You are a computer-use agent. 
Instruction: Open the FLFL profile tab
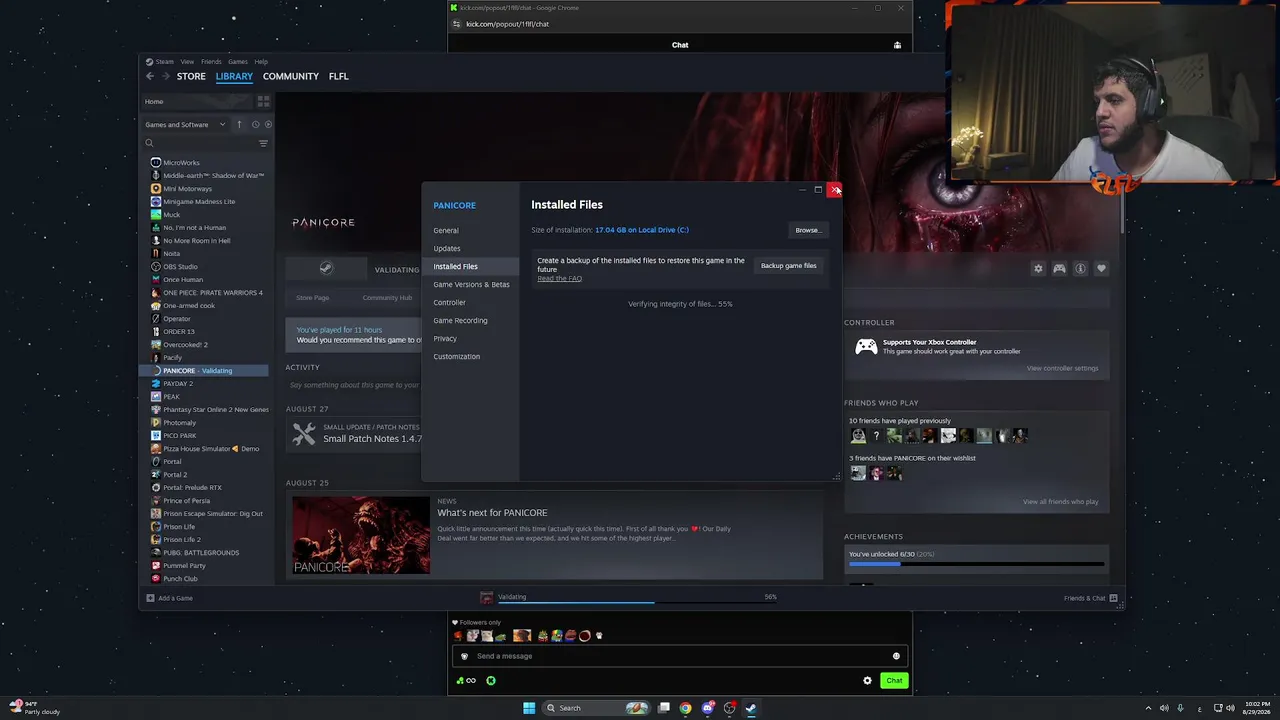coord(339,76)
